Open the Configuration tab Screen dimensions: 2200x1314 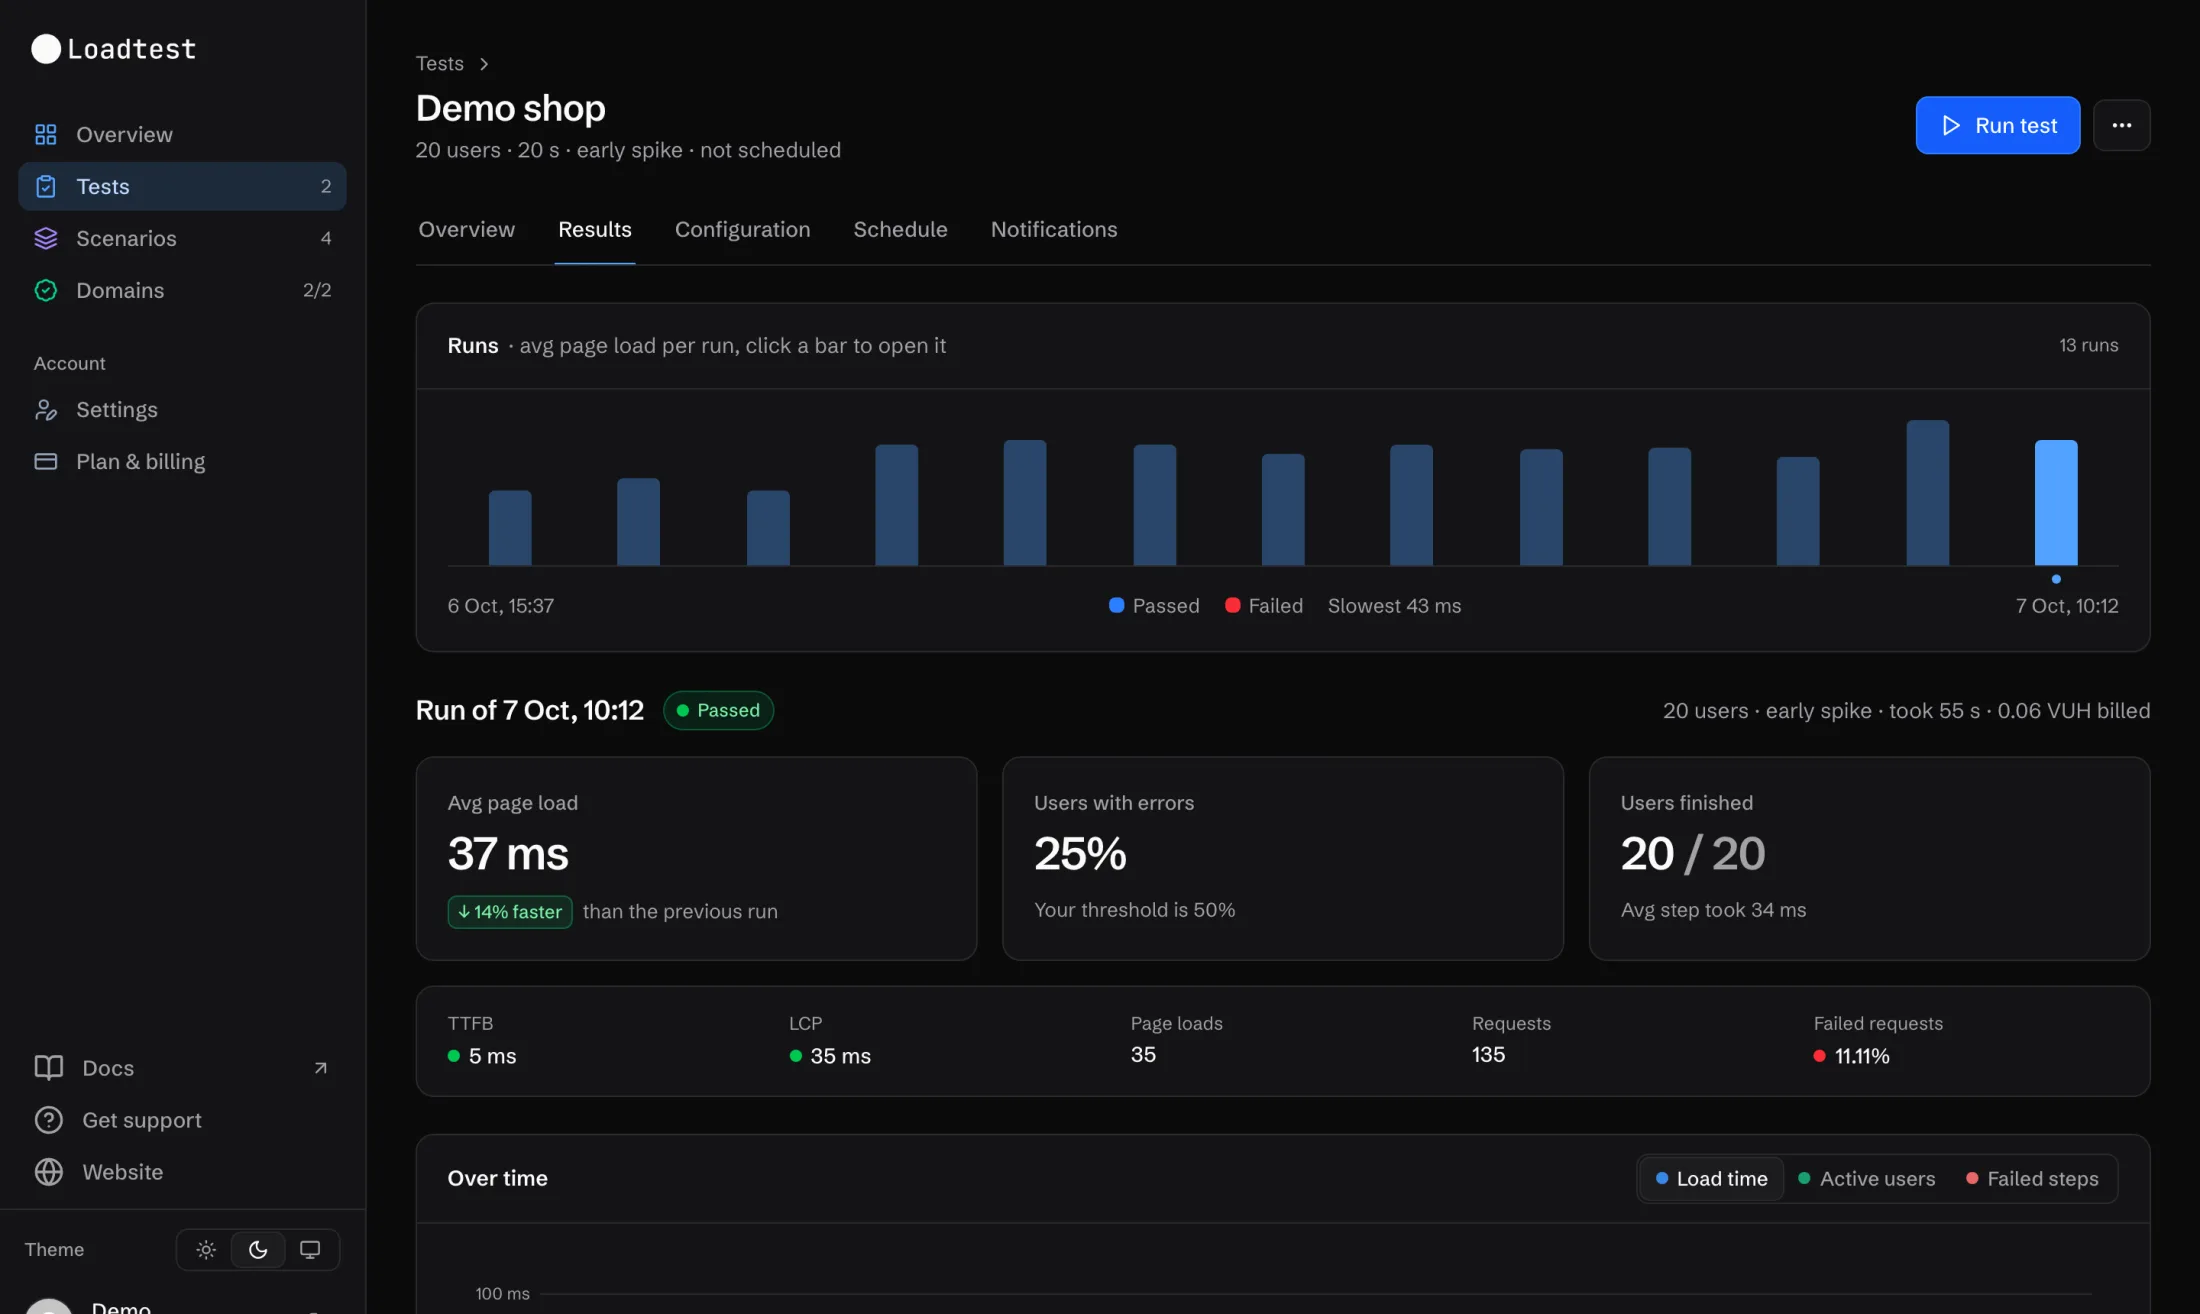[742, 230]
